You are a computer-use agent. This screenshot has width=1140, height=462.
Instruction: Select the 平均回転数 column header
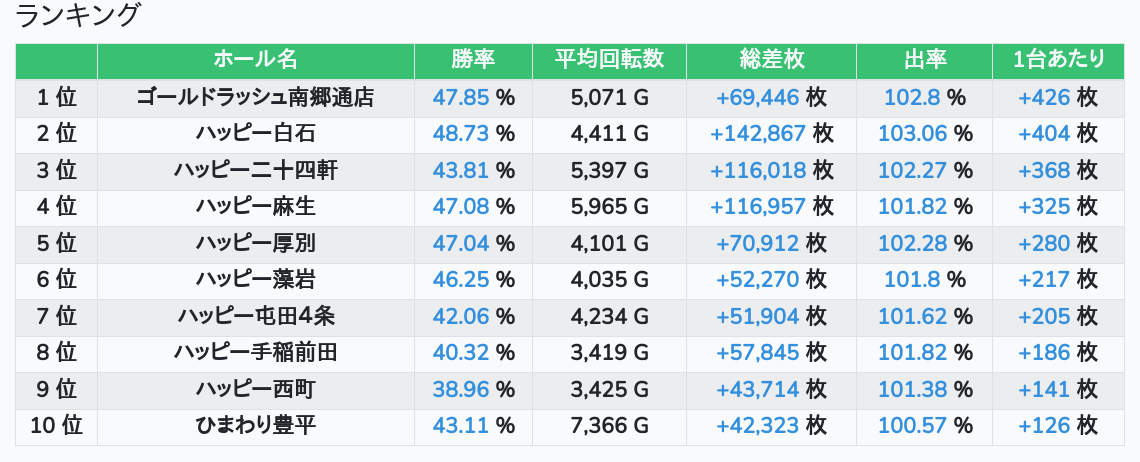609,61
